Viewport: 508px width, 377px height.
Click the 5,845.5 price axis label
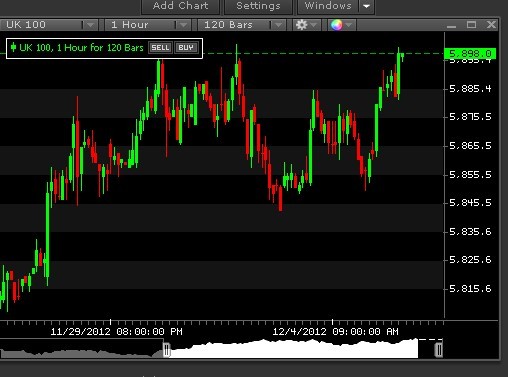point(470,203)
